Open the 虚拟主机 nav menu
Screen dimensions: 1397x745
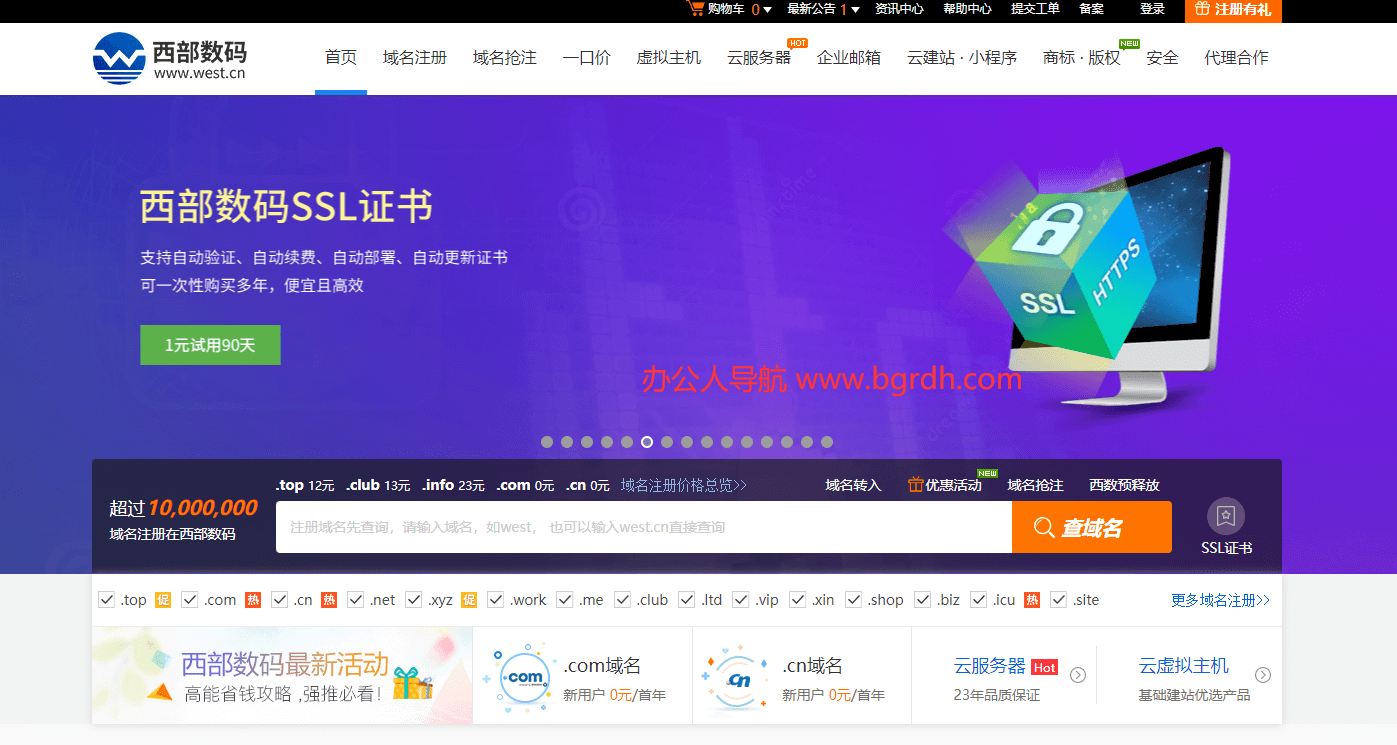(x=669, y=58)
